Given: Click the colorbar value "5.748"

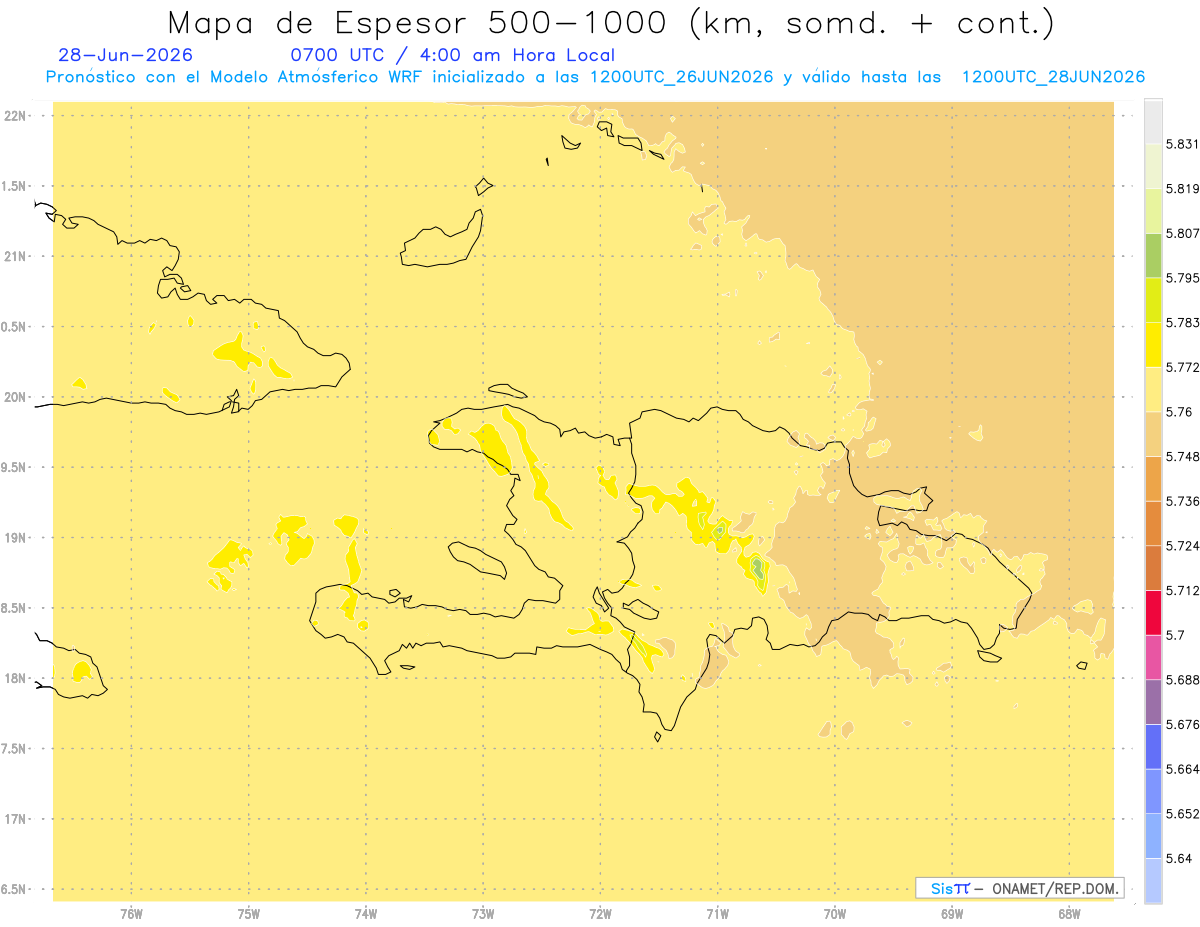Looking at the screenshot, I should [x=1183, y=457].
